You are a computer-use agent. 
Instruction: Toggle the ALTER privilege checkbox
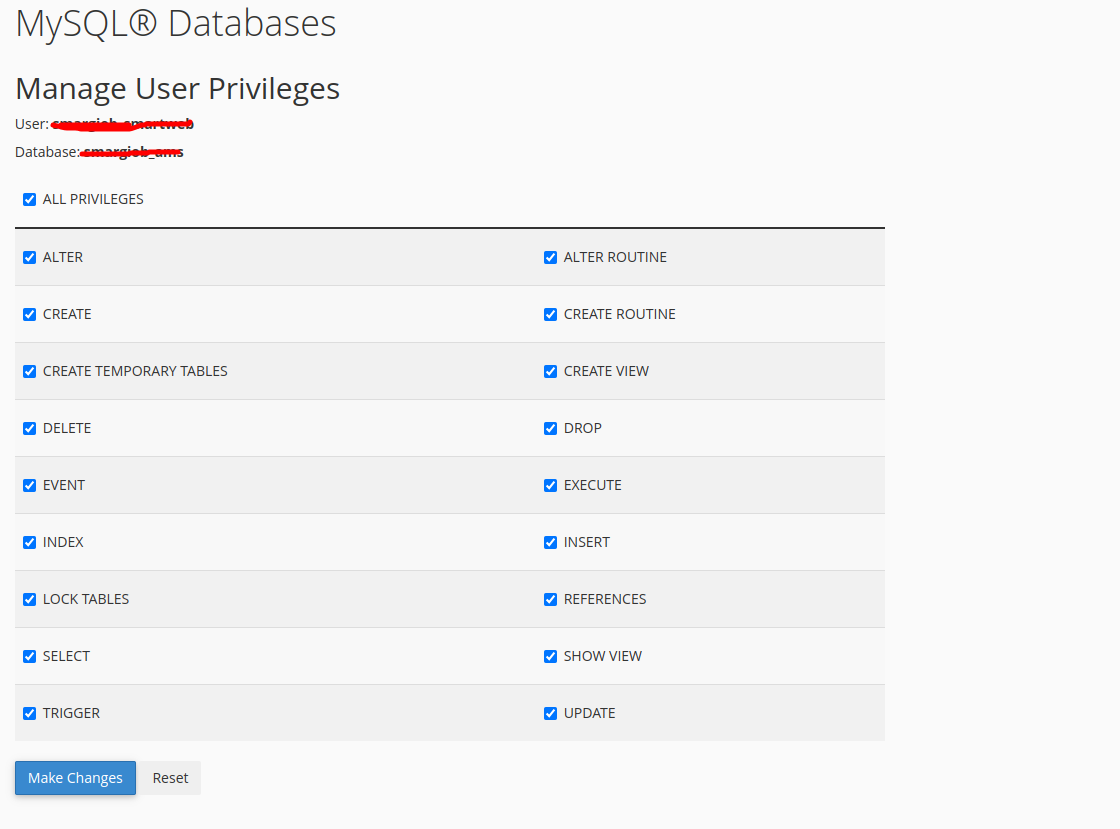(30, 257)
